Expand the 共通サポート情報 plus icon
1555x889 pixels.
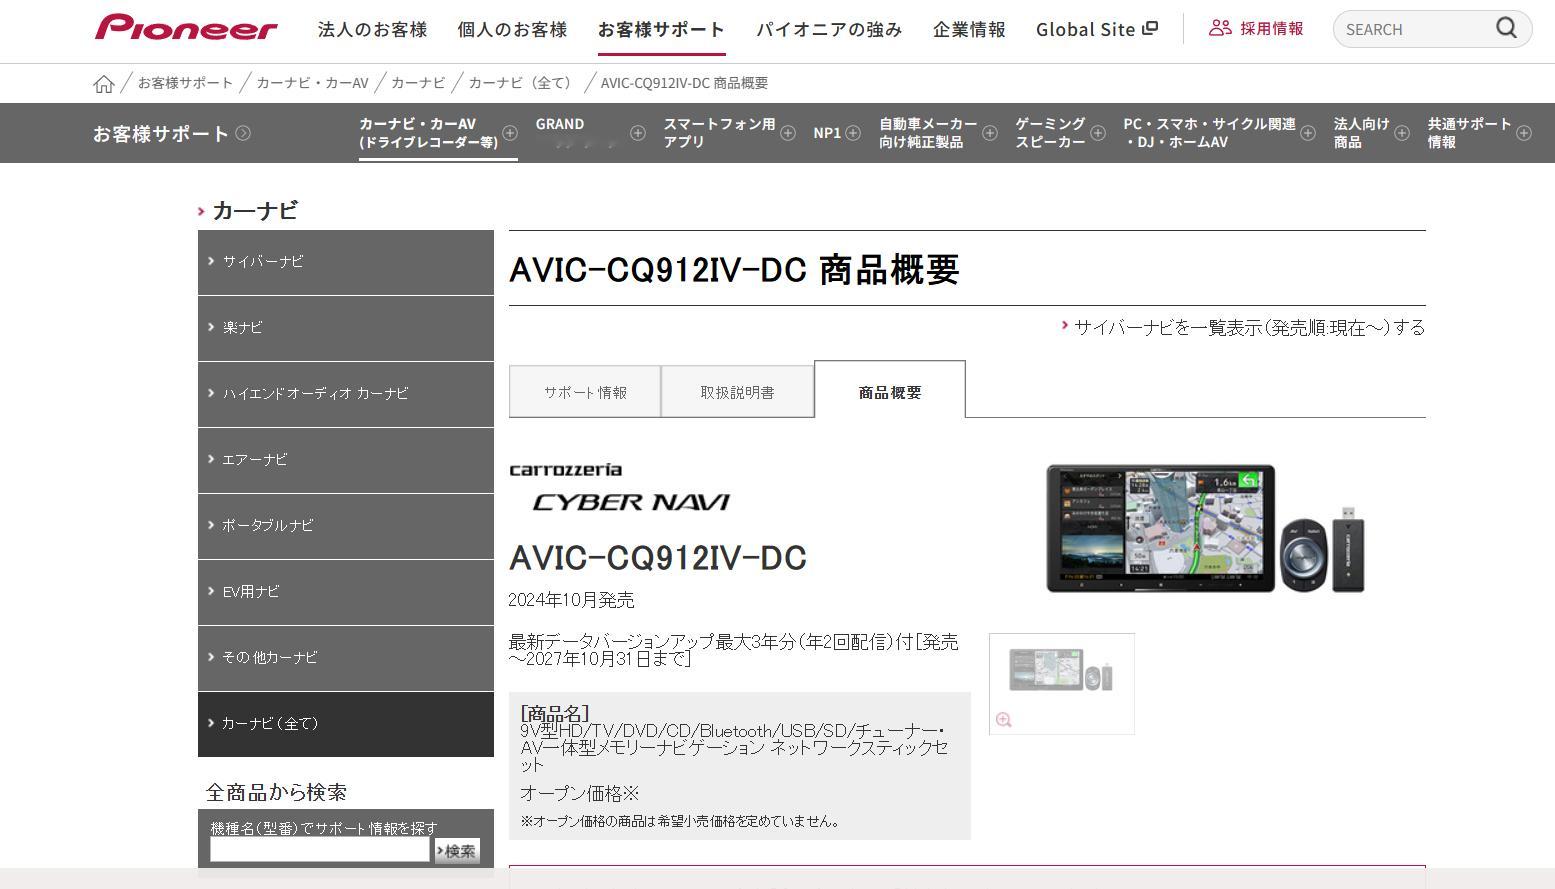click(x=1524, y=133)
